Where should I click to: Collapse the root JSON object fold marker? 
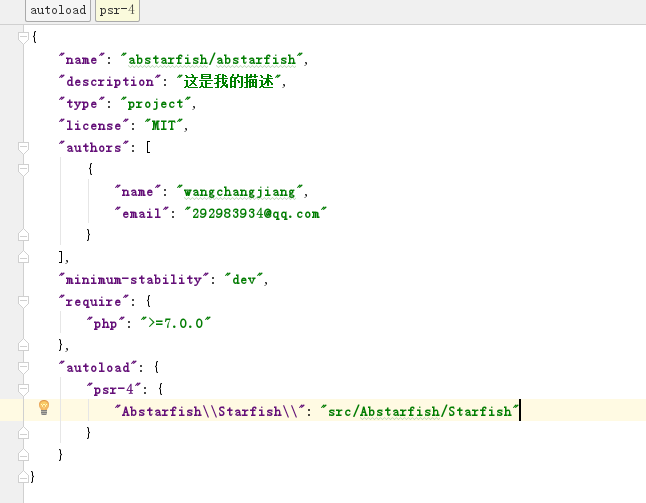tap(23, 37)
